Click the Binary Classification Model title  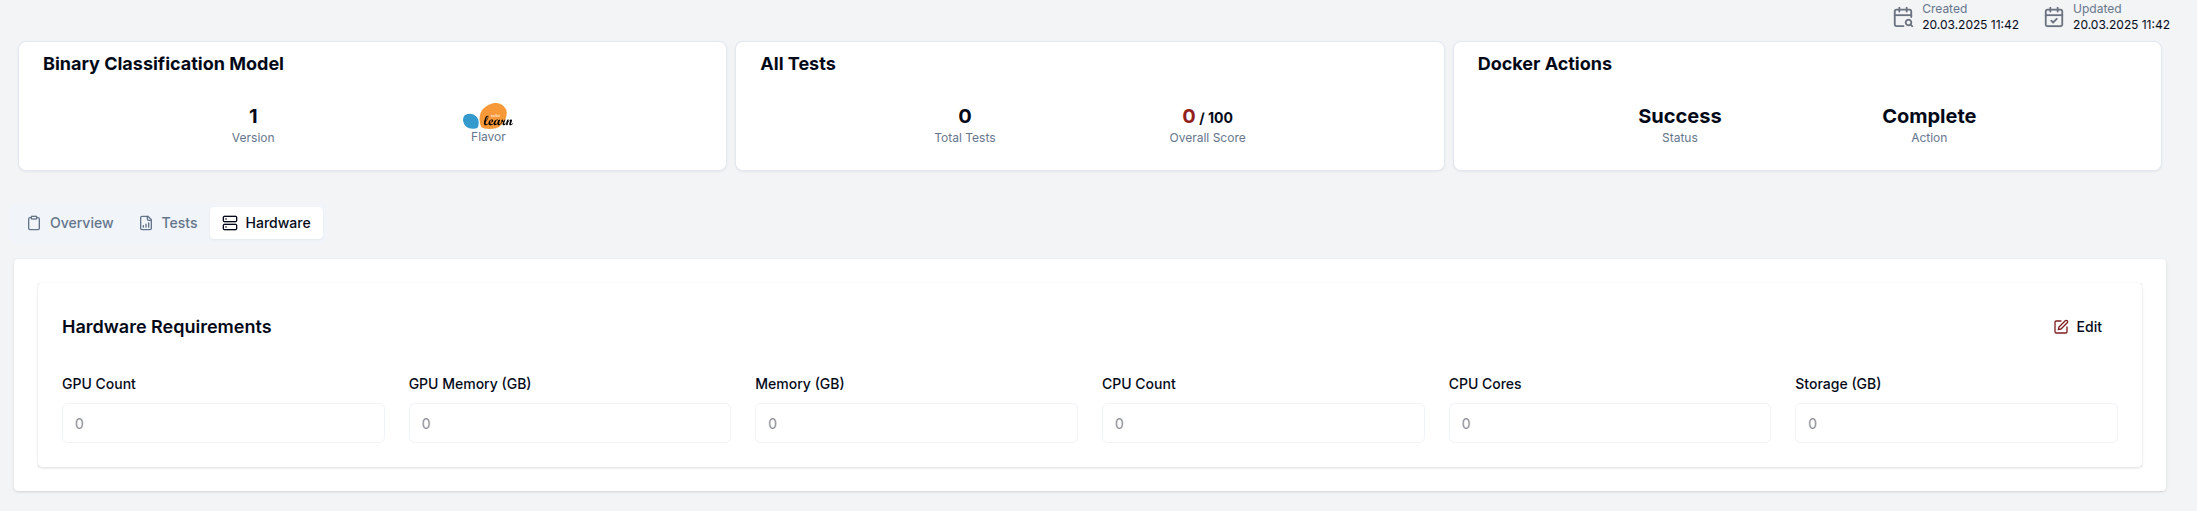(163, 64)
